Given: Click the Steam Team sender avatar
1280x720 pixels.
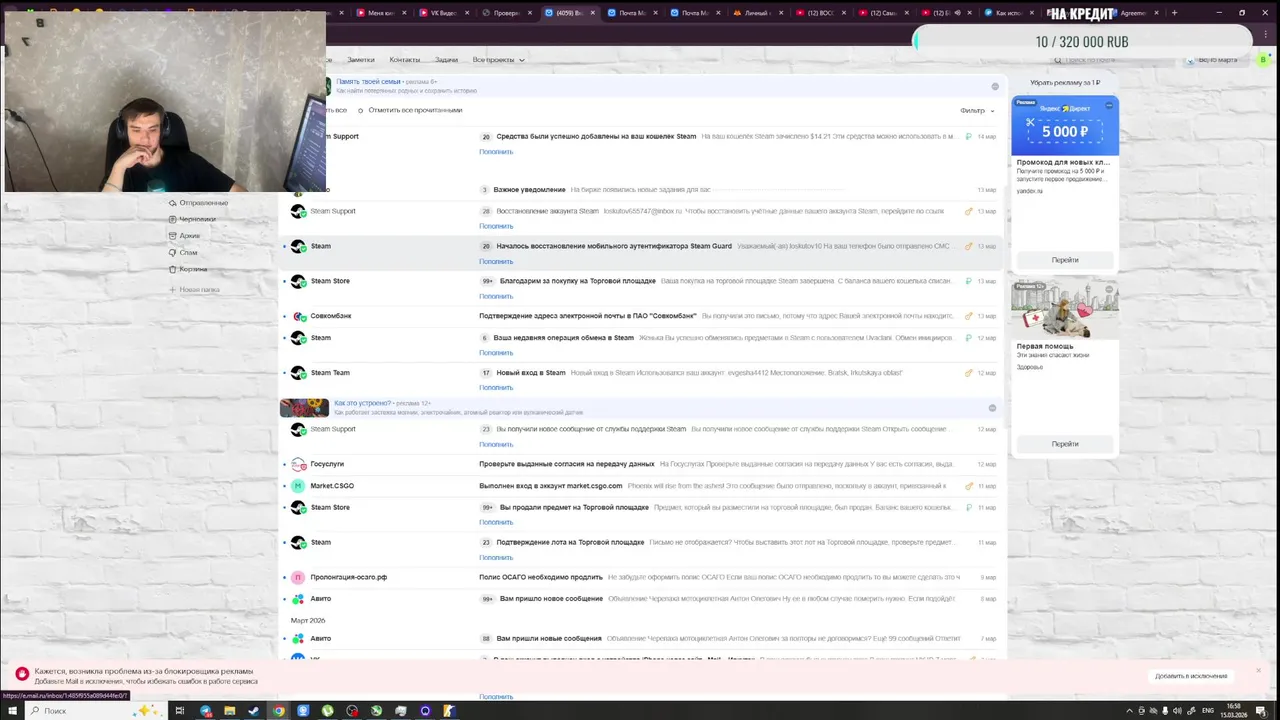Looking at the screenshot, I should click(298, 373).
